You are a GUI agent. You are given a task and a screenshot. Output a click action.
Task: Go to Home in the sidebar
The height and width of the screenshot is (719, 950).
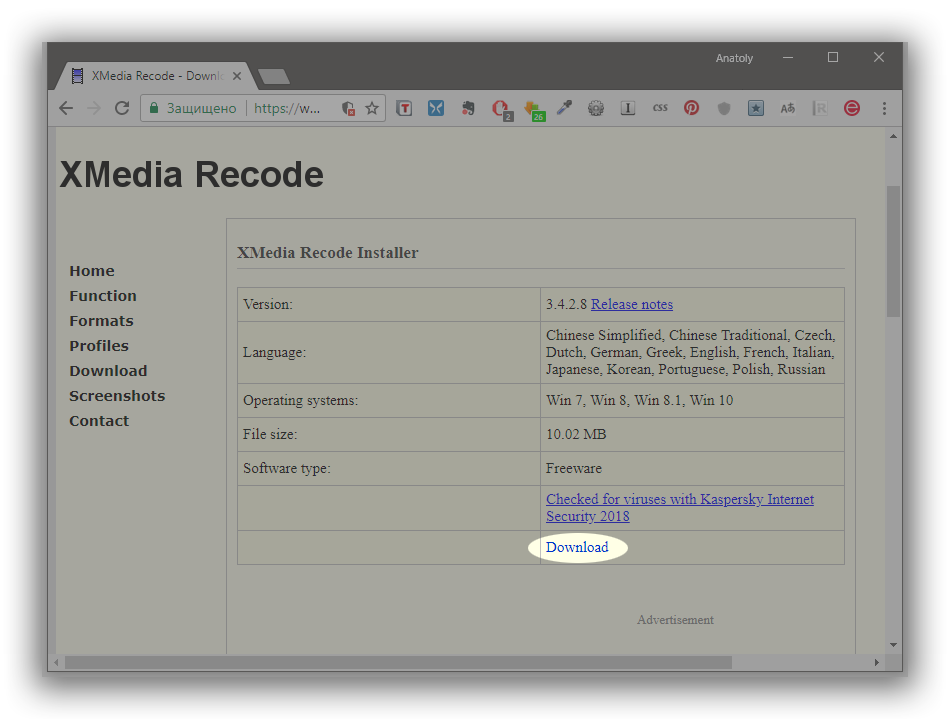92,271
